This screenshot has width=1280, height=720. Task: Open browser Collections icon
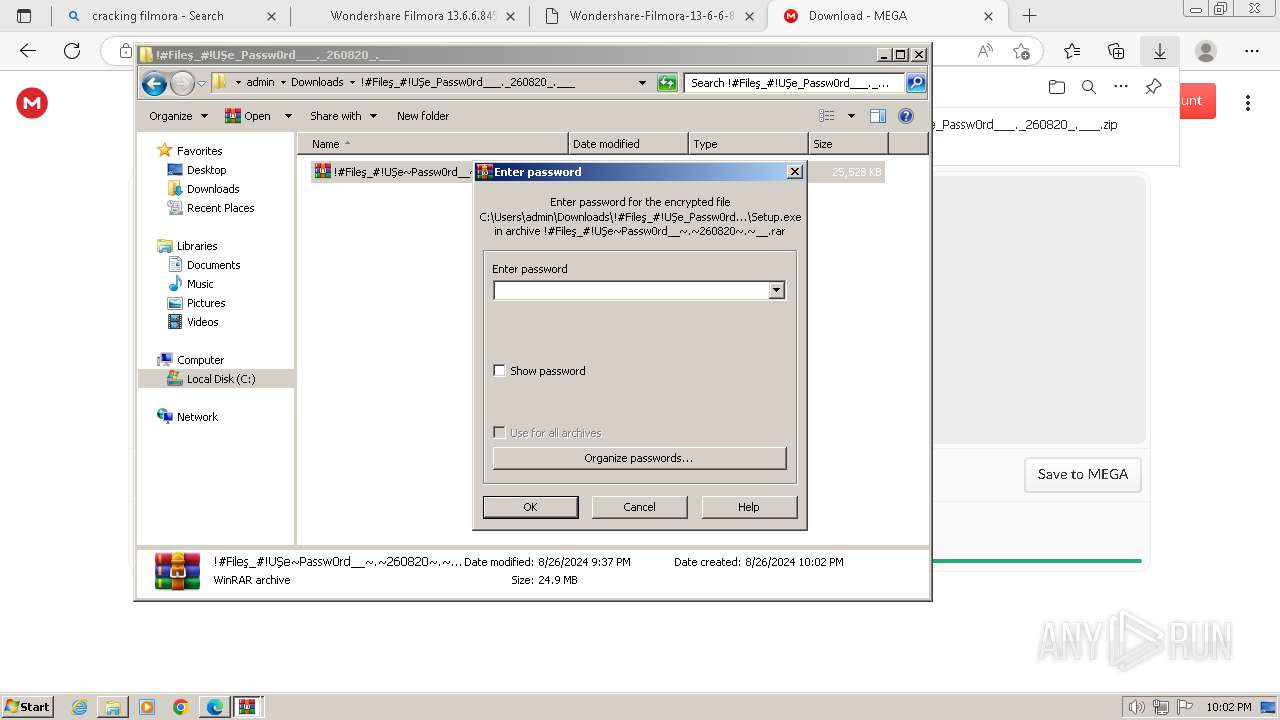1116,51
